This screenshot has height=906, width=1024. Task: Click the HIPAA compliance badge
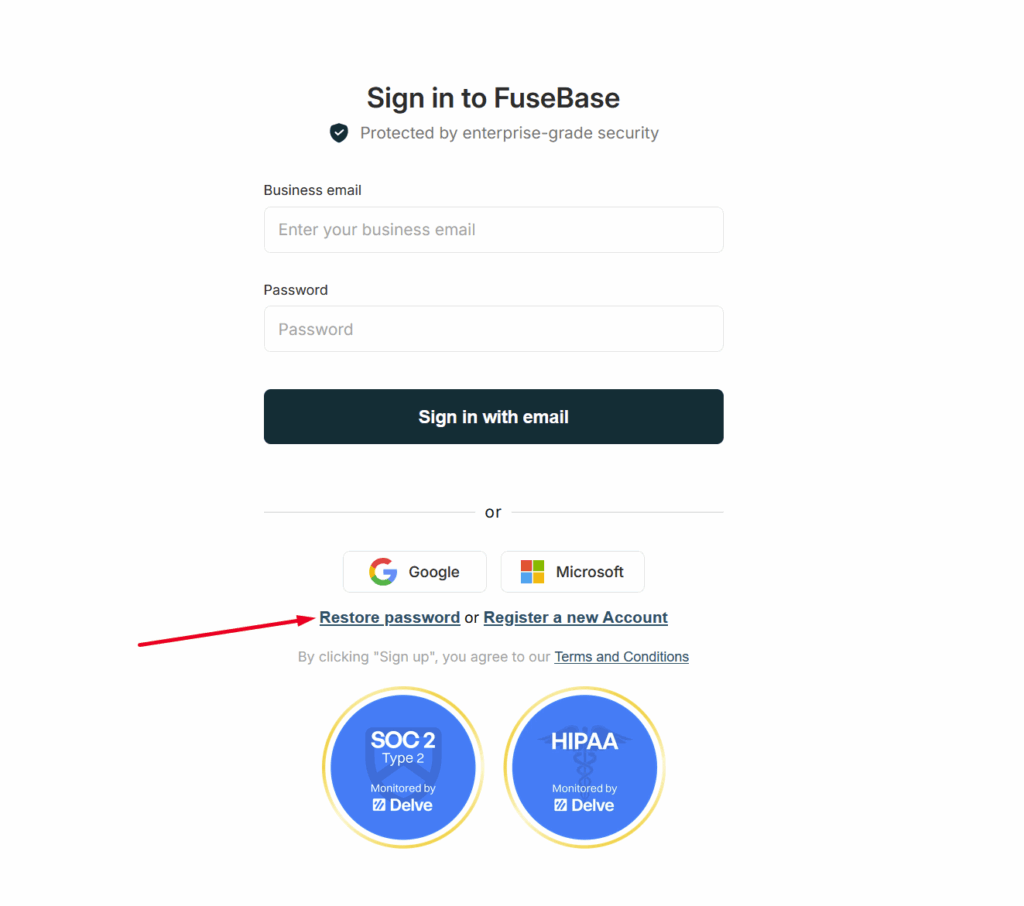pyautogui.click(x=584, y=768)
